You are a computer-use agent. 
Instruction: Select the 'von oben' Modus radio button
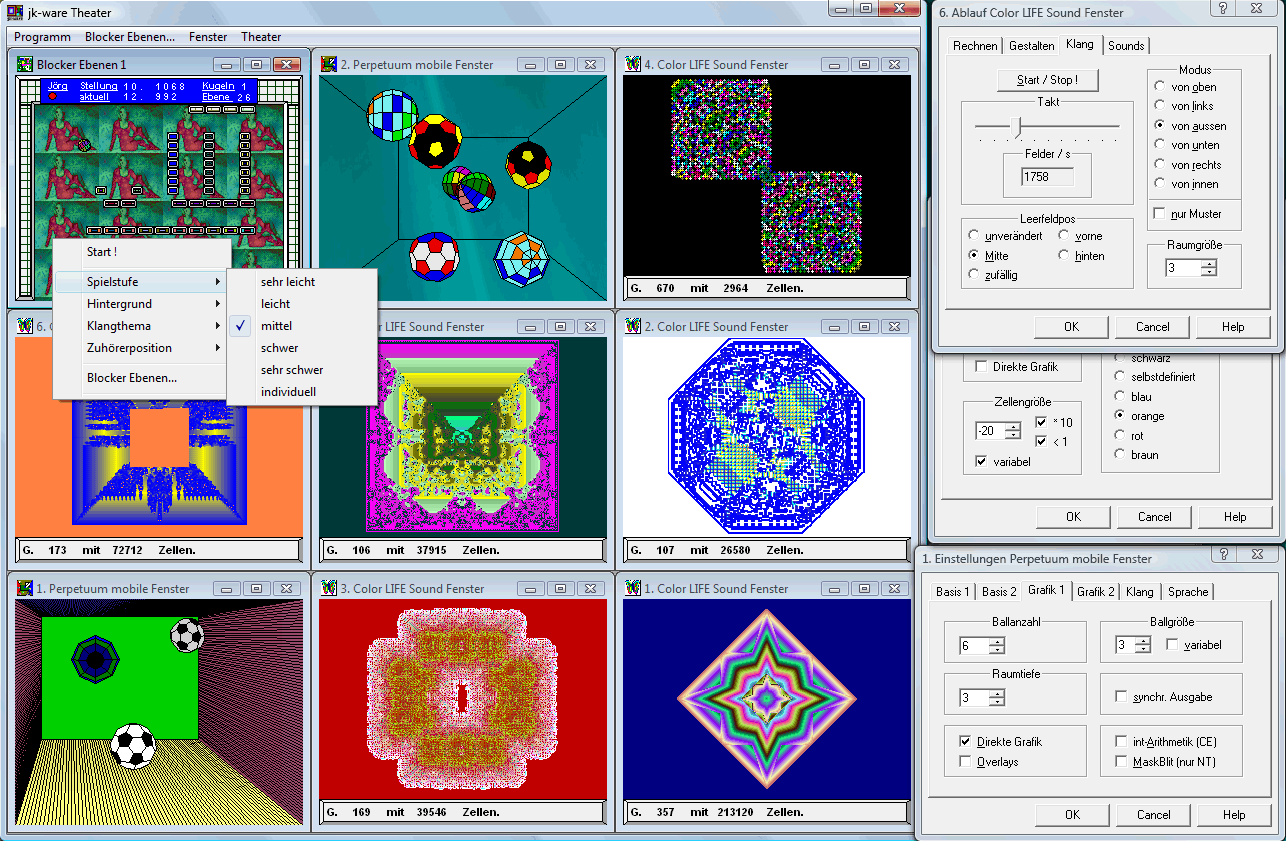(1160, 87)
